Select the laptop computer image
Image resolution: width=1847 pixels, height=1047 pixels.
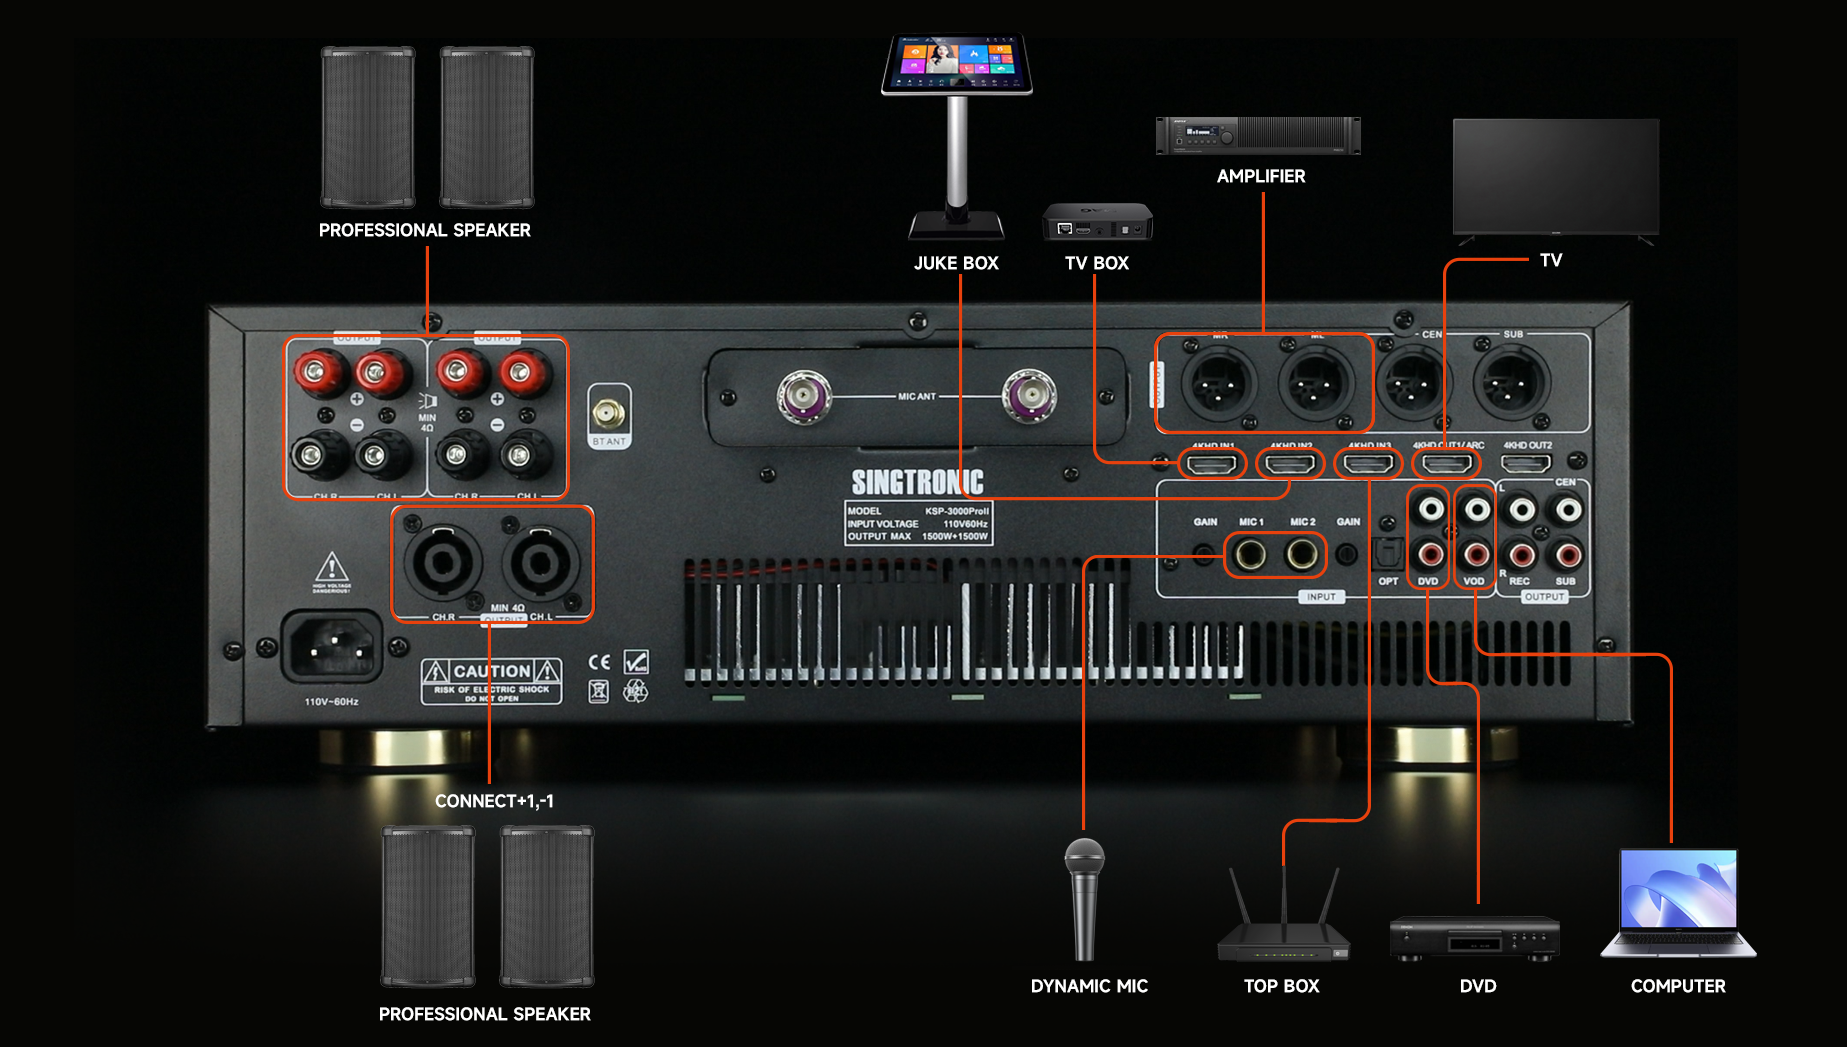pyautogui.click(x=1679, y=904)
